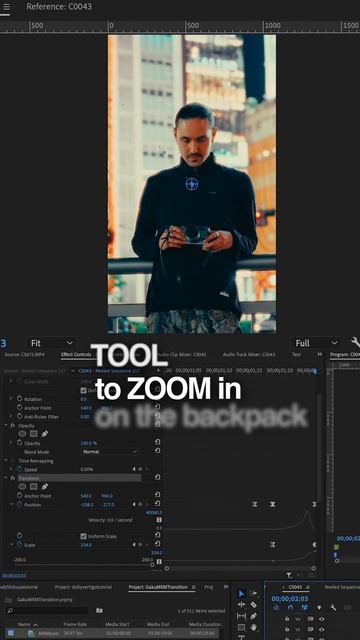Open filter icon in Effect Controls
Screen dimensions: 360x640
coord(289,575)
